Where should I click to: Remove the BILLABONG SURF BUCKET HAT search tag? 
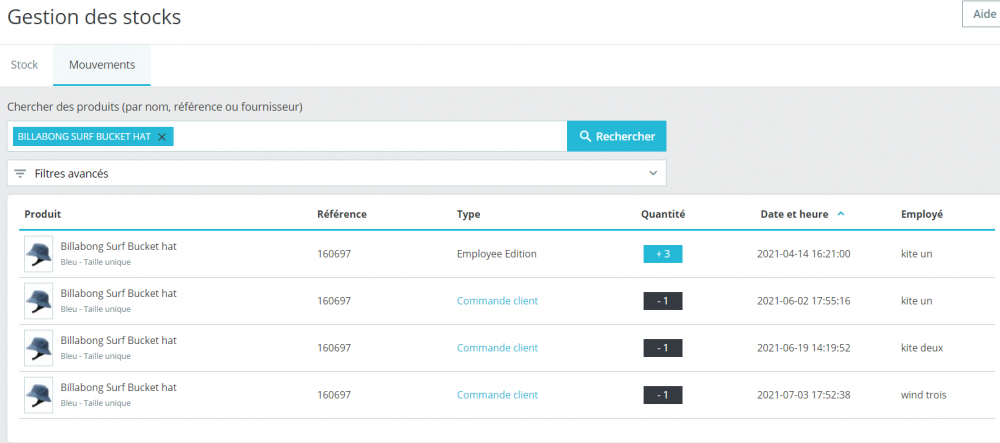pyautogui.click(x=162, y=137)
